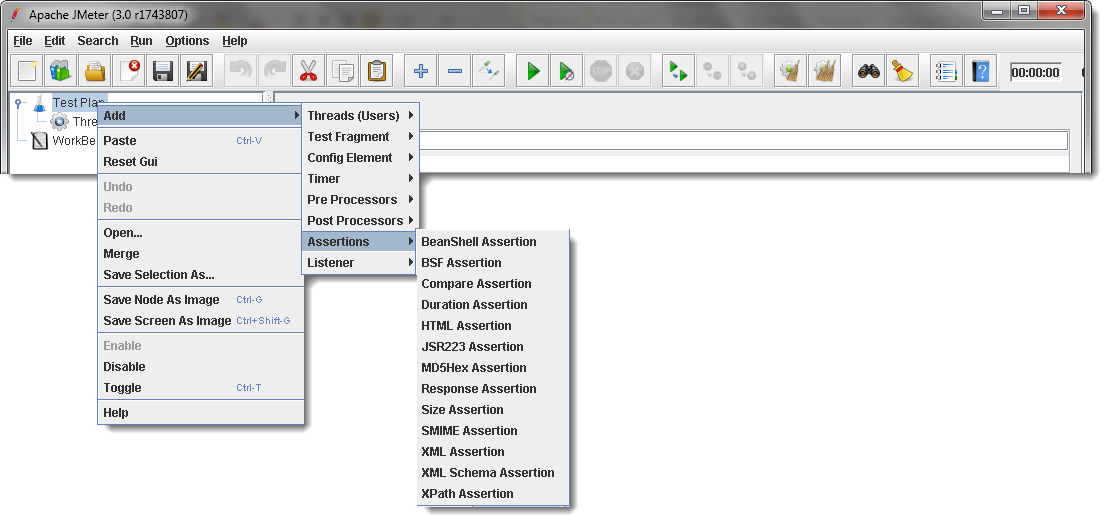Collapse all nodes with the minus icon
The width and height of the screenshot is (1107, 515).
point(455,71)
